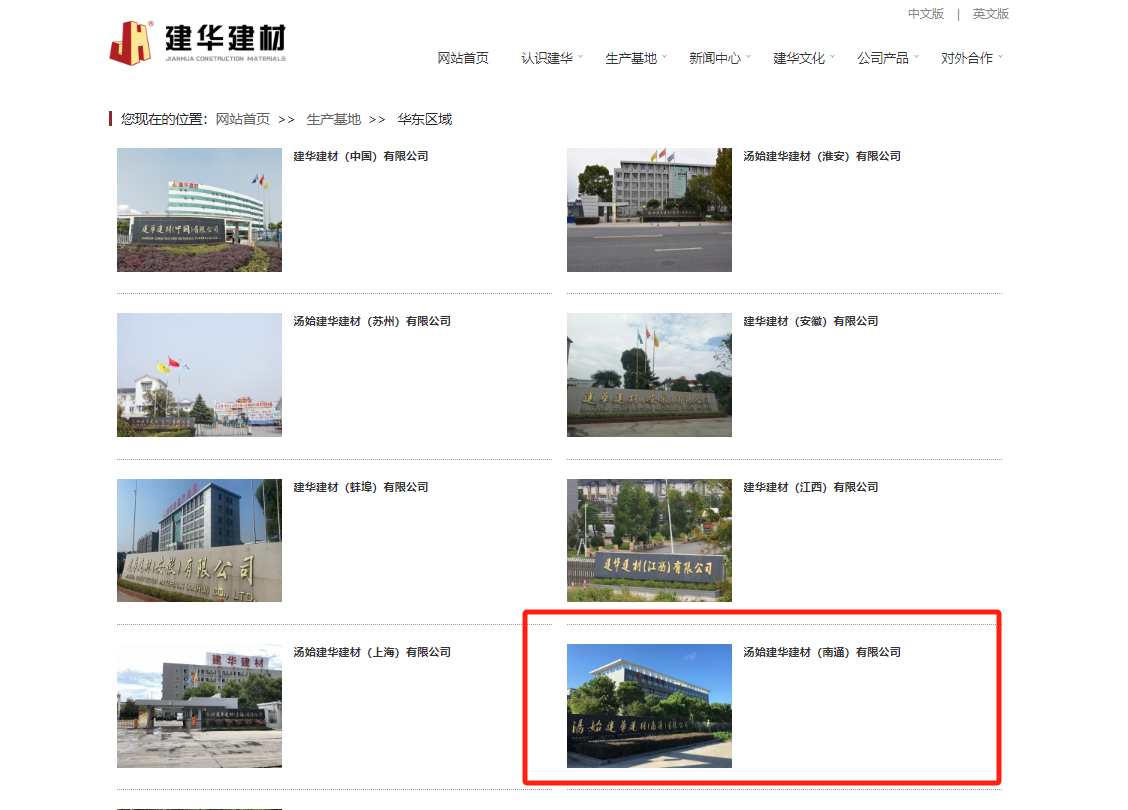The height and width of the screenshot is (810, 1128).
Task: View the 淮安 company building photo
Action: coord(649,210)
